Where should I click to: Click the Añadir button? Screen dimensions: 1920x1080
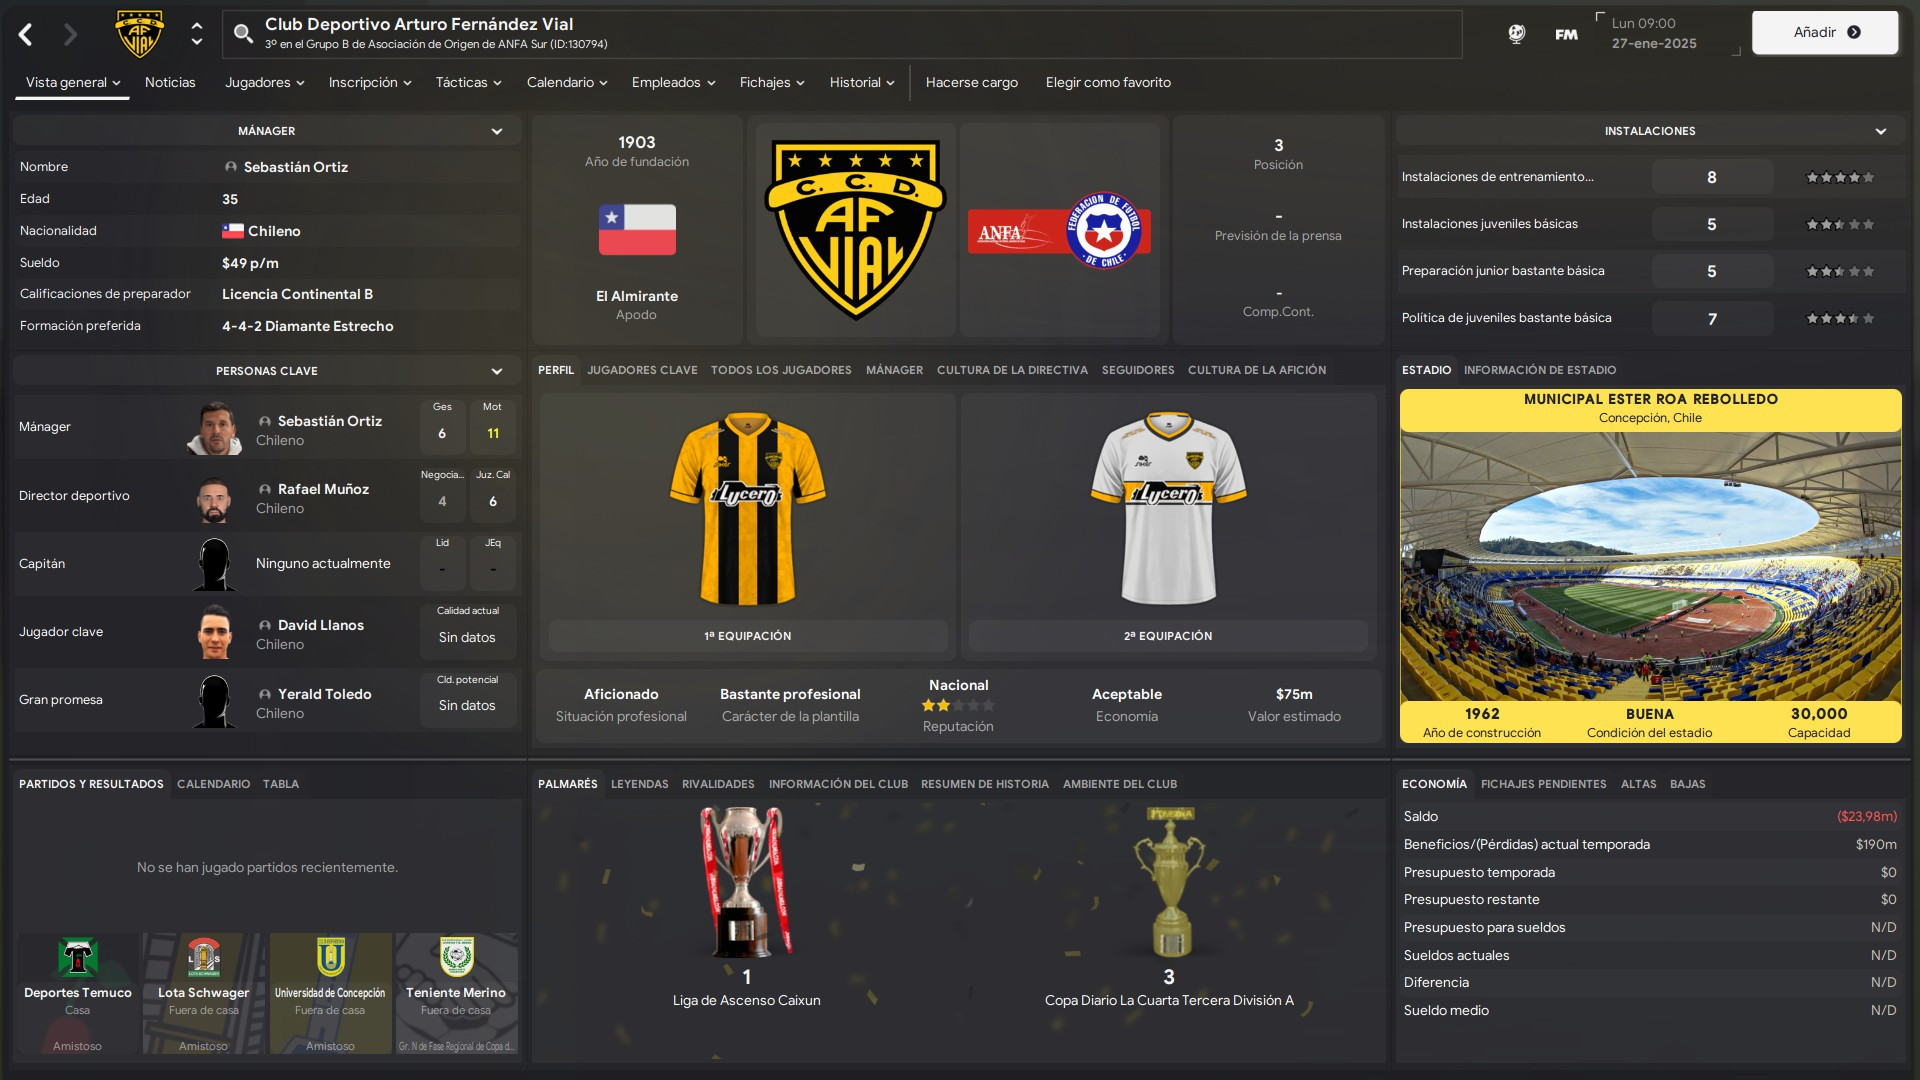(1825, 32)
